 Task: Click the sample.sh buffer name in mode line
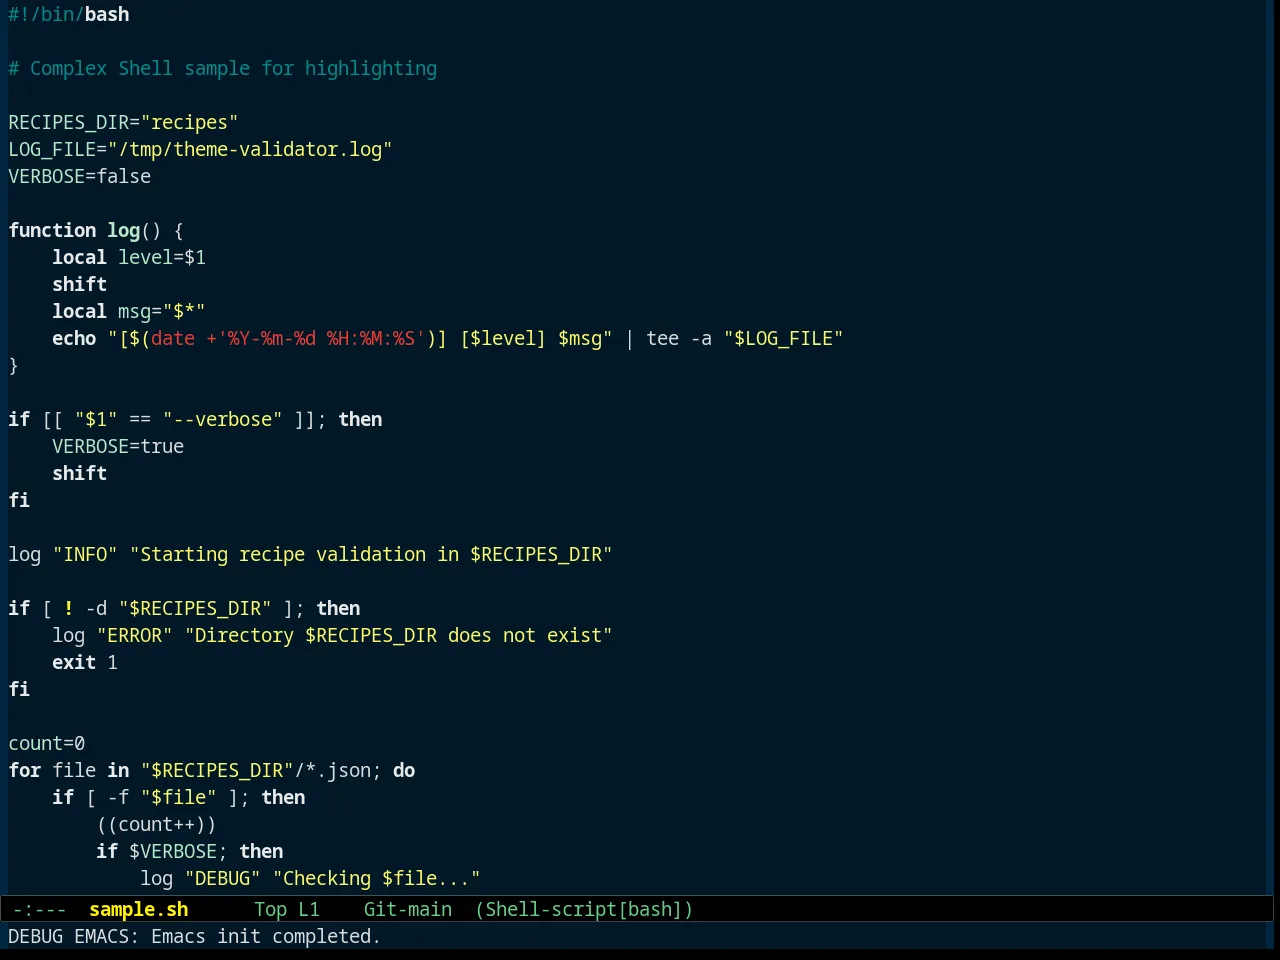[x=139, y=909]
